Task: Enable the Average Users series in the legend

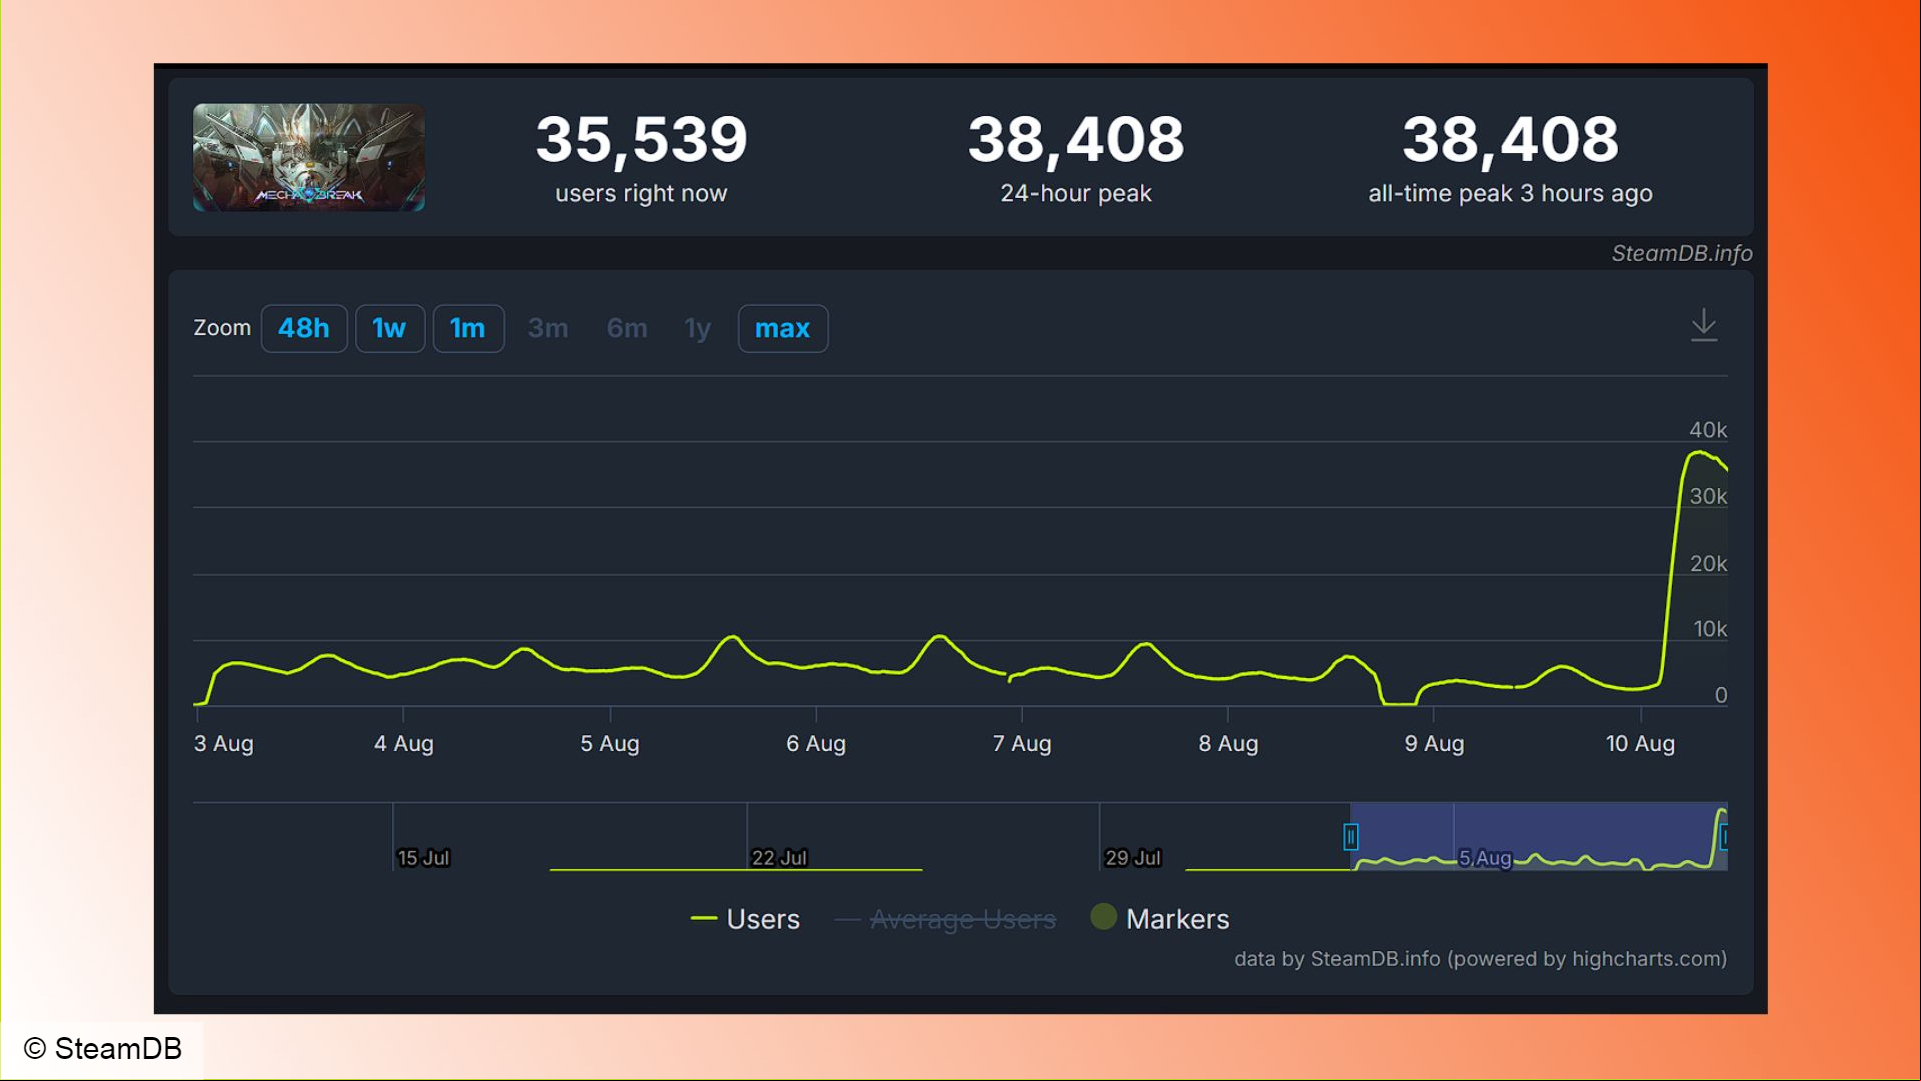Action: click(x=946, y=919)
